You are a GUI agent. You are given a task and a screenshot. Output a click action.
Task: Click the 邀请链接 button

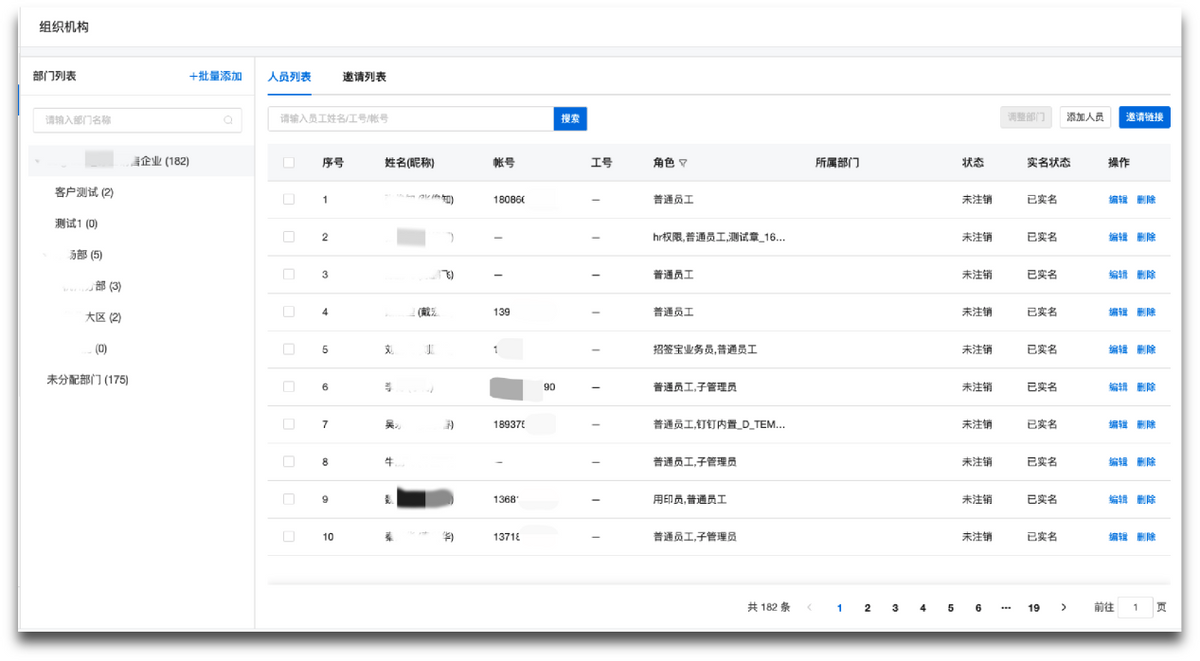point(1144,117)
